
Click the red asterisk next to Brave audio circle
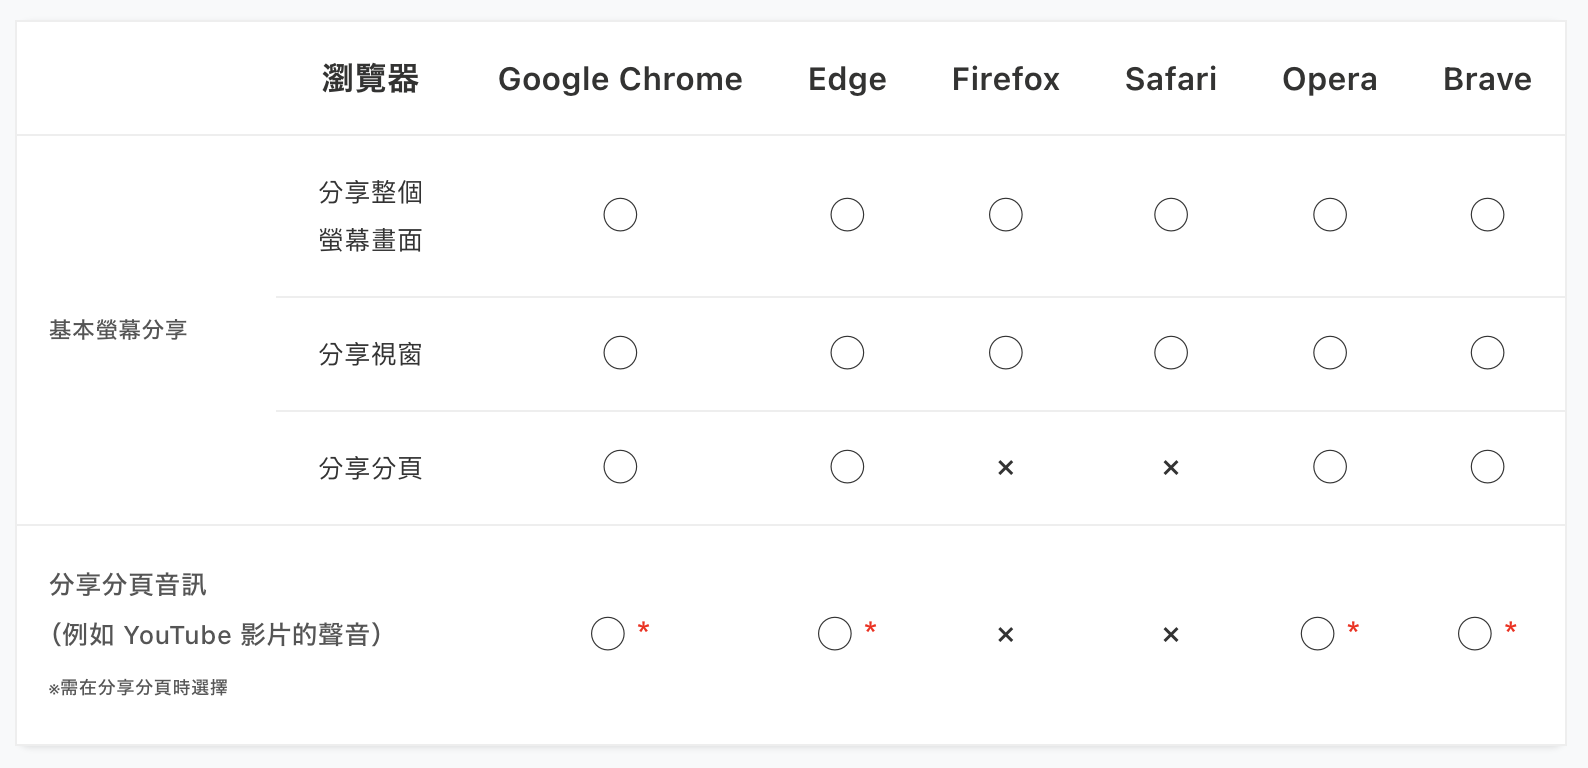(x=1511, y=629)
